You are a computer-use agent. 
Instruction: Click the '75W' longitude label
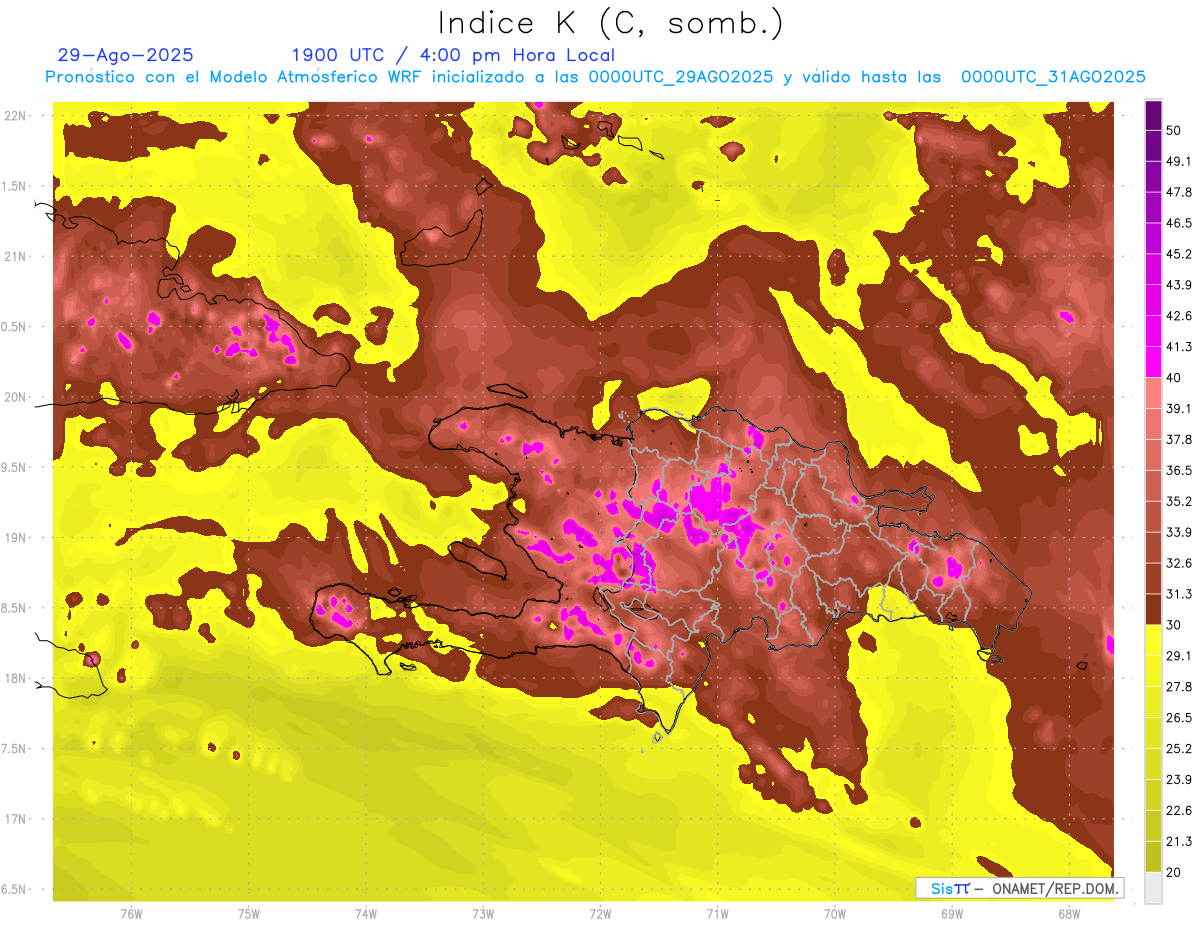pyautogui.click(x=249, y=914)
